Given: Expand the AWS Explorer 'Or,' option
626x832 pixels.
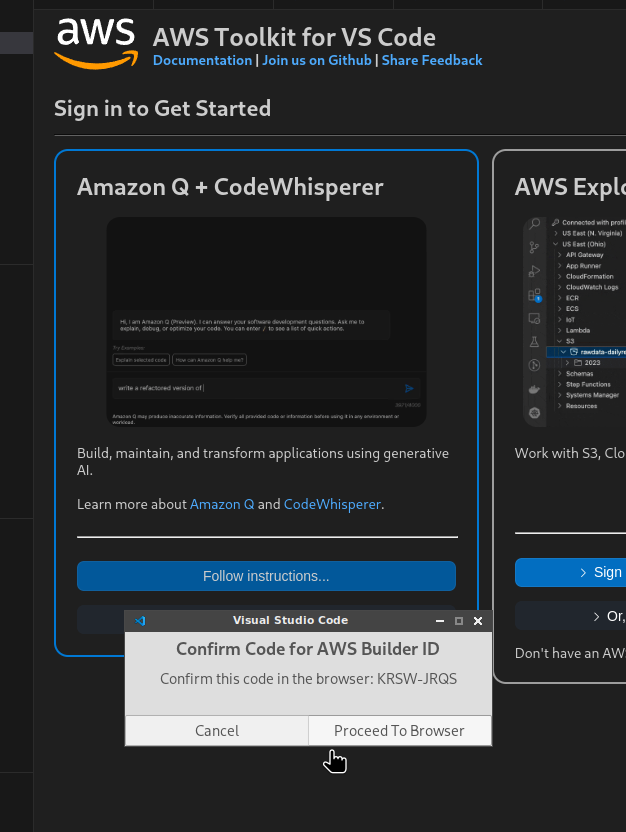Looking at the screenshot, I should pyautogui.click(x=570, y=616).
